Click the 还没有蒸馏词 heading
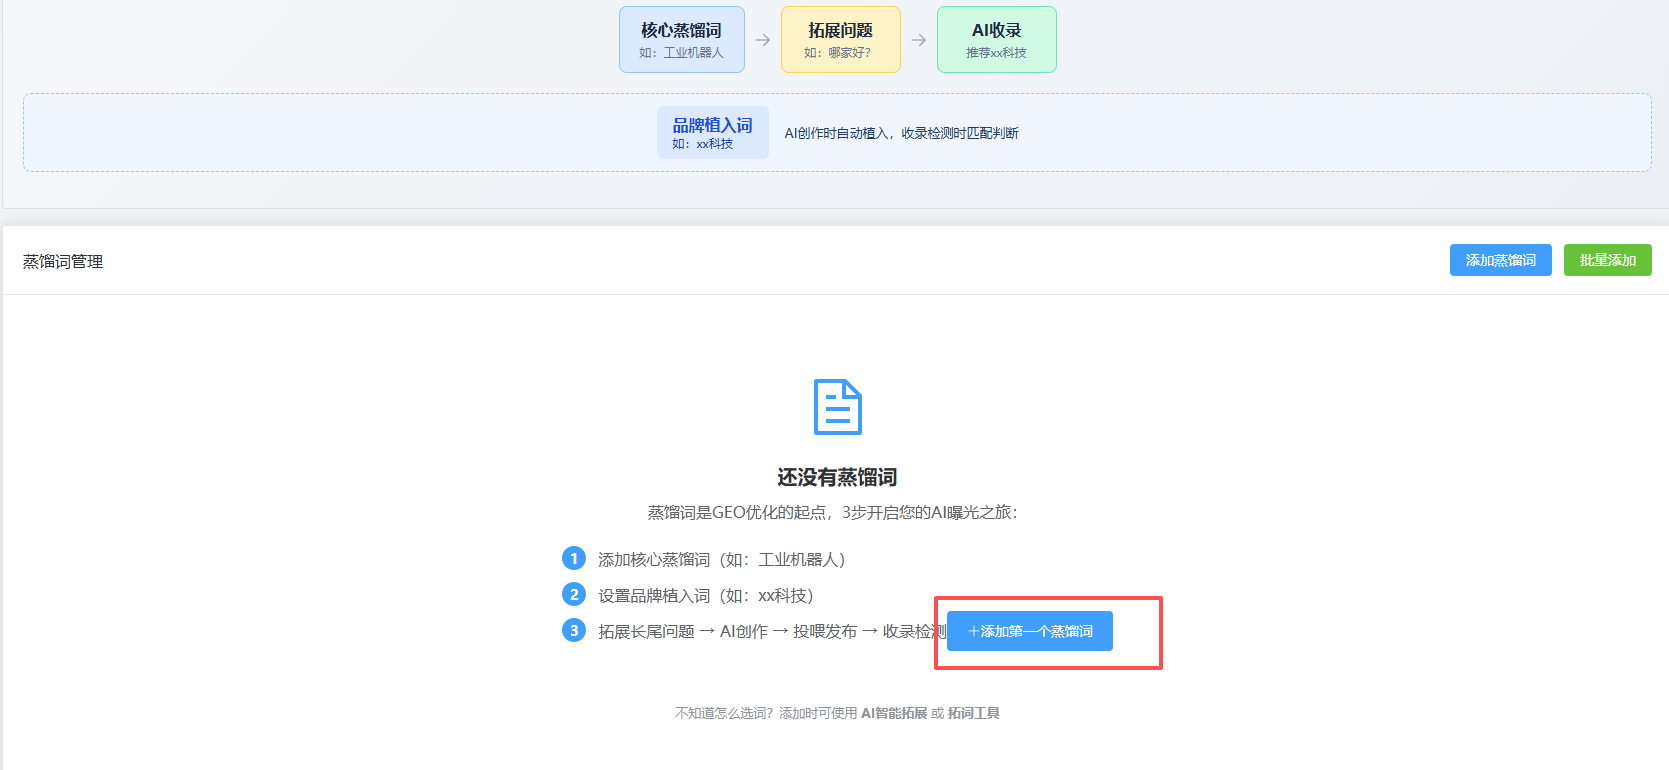 pos(837,477)
